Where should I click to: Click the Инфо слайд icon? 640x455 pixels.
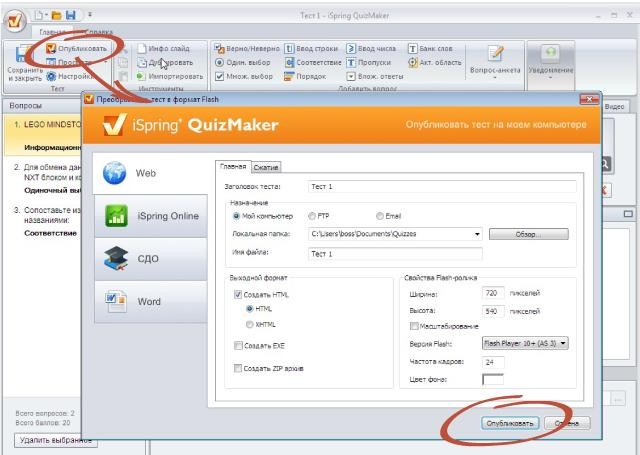[142, 49]
